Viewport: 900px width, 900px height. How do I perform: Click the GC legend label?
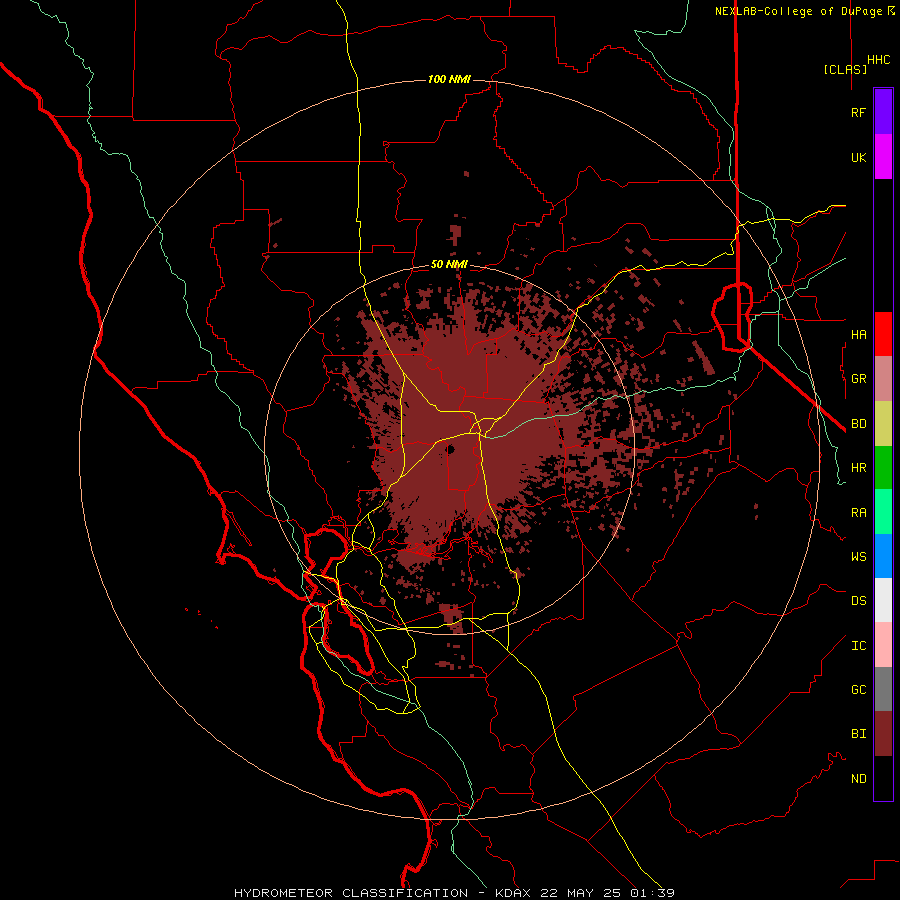tap(858, 690)
